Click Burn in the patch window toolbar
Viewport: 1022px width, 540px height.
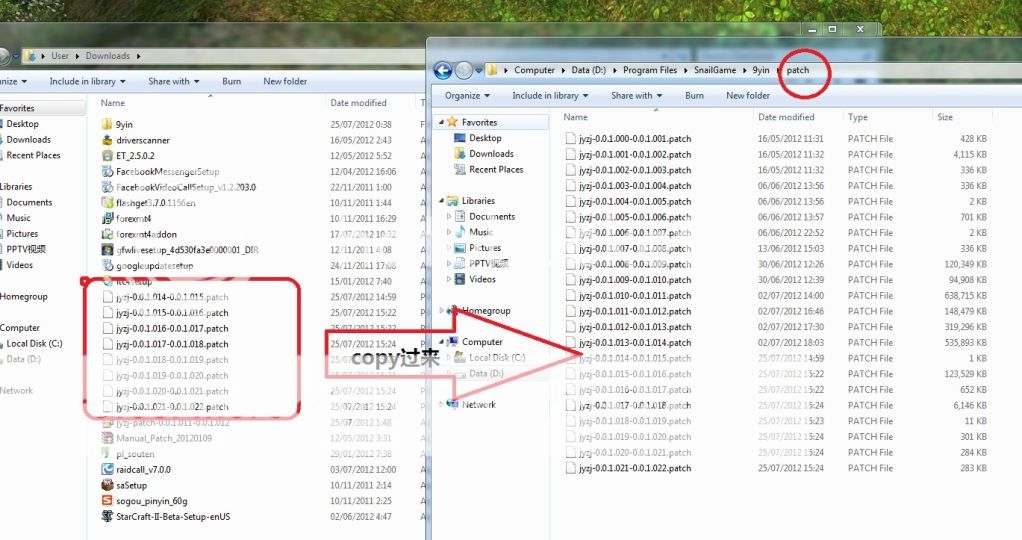point(694,96)
